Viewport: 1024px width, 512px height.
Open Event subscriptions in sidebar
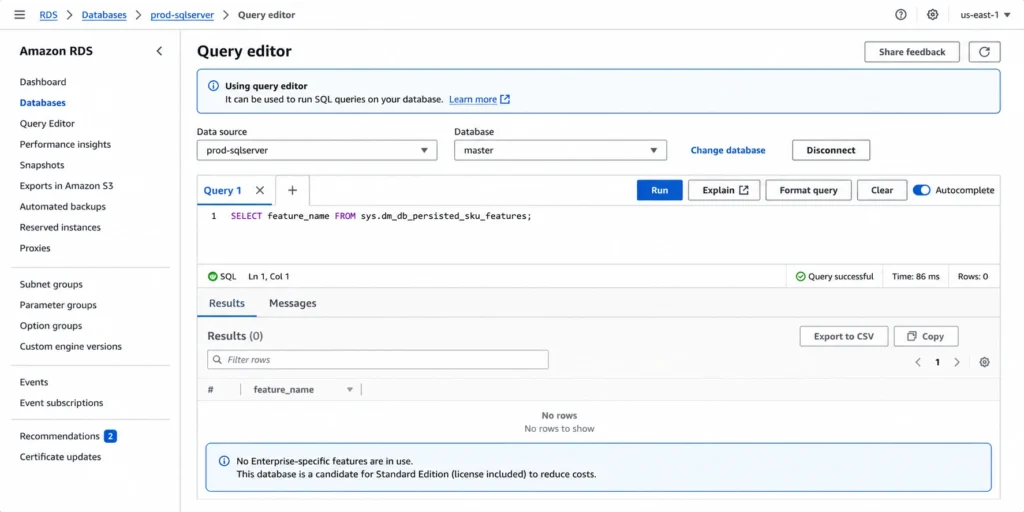pyautogui.click(x=61, y=403)
